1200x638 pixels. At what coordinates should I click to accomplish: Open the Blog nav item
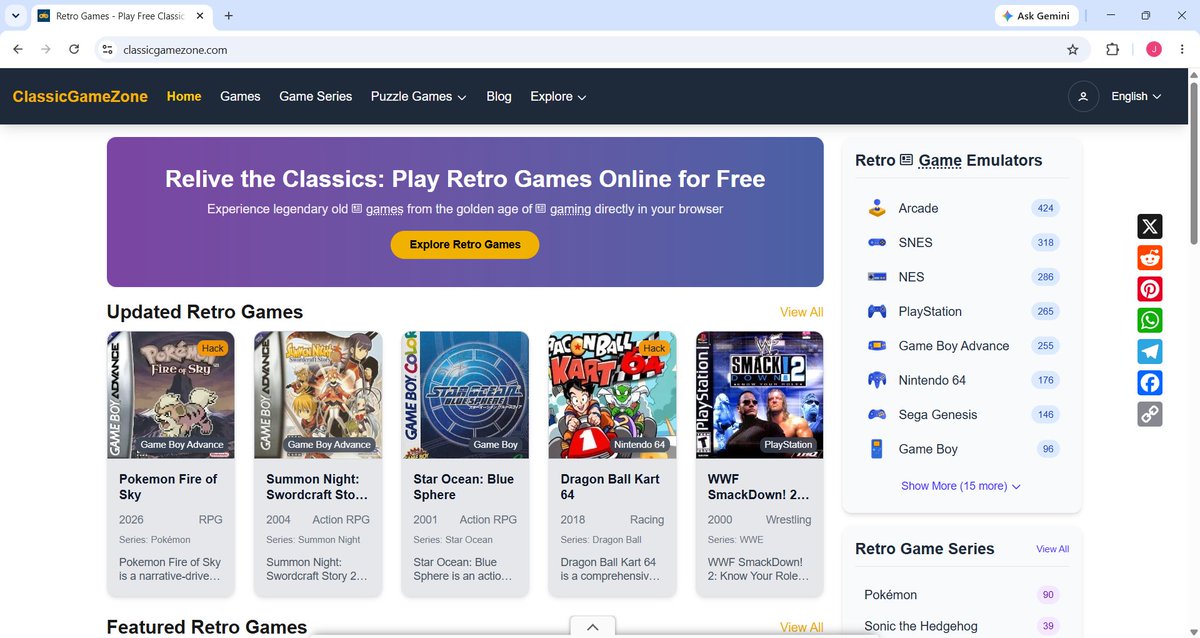(499, 96)
